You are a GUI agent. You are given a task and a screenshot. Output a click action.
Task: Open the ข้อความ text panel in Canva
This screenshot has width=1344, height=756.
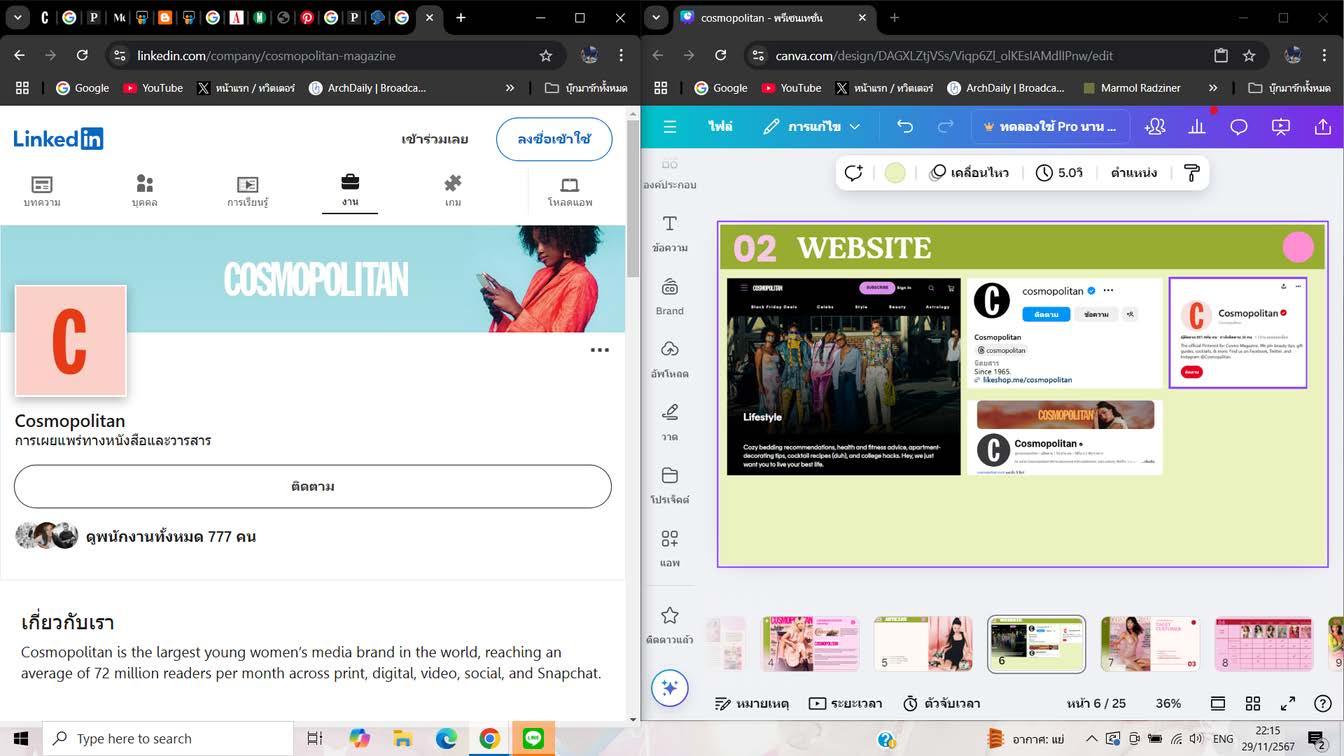670,234
